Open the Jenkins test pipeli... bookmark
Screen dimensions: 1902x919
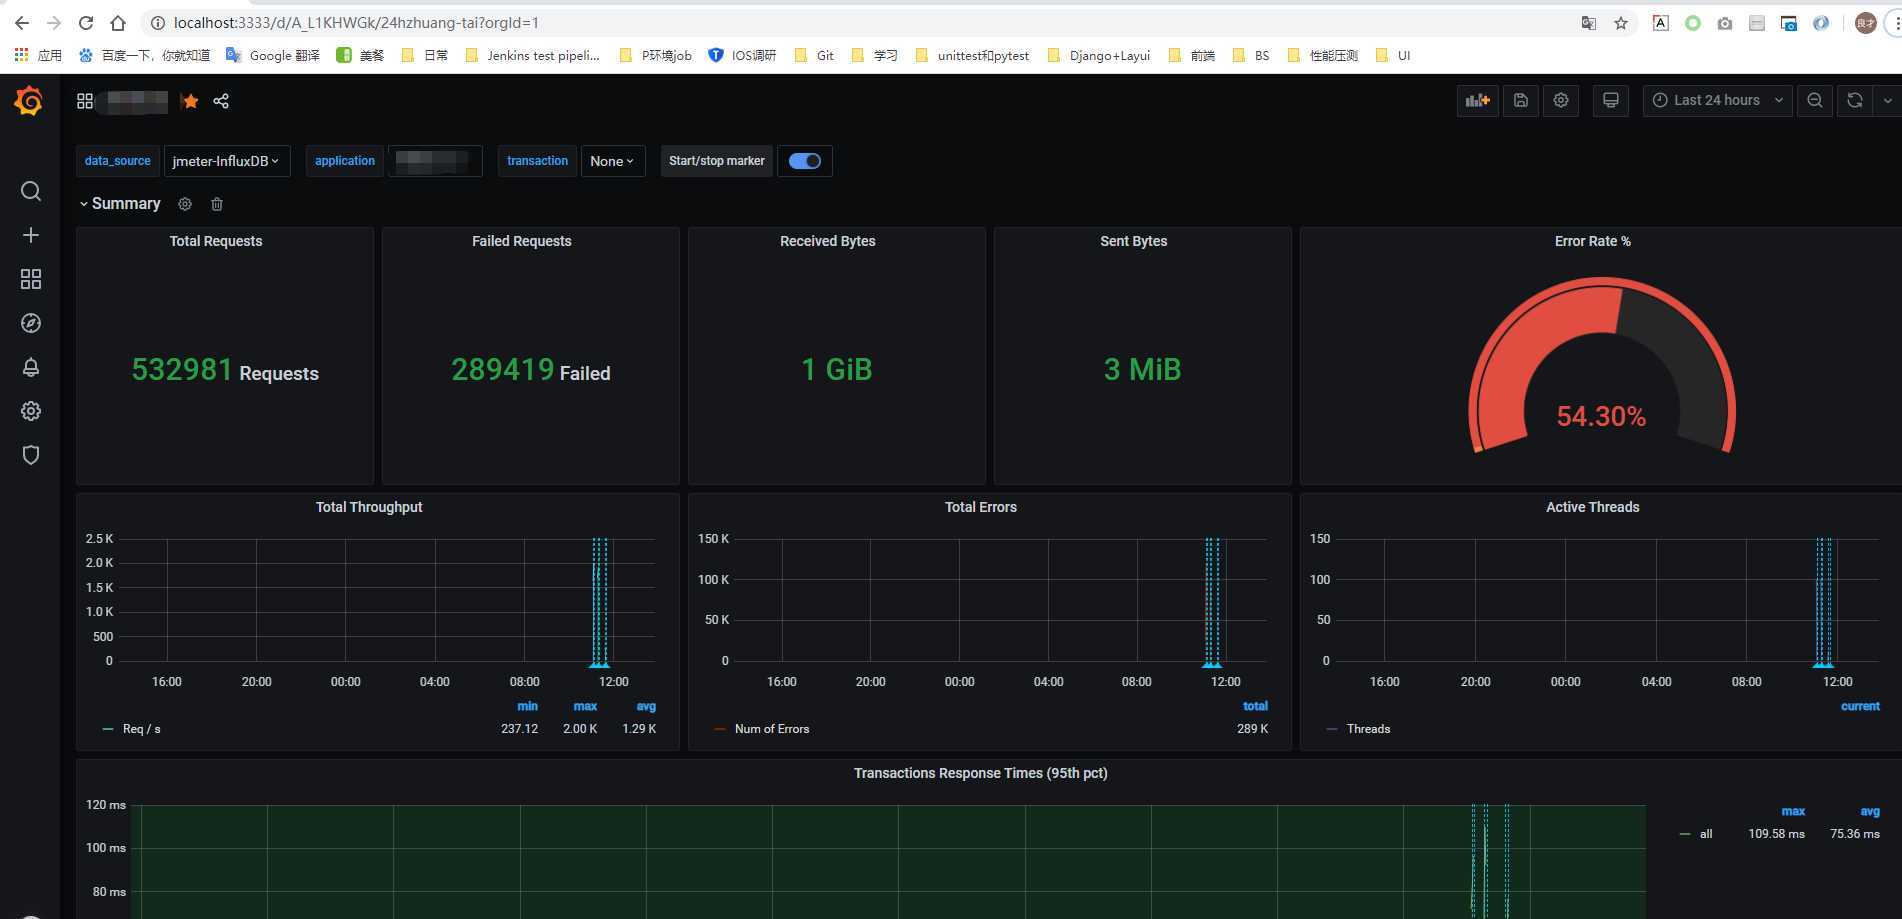tap(533, 56)
